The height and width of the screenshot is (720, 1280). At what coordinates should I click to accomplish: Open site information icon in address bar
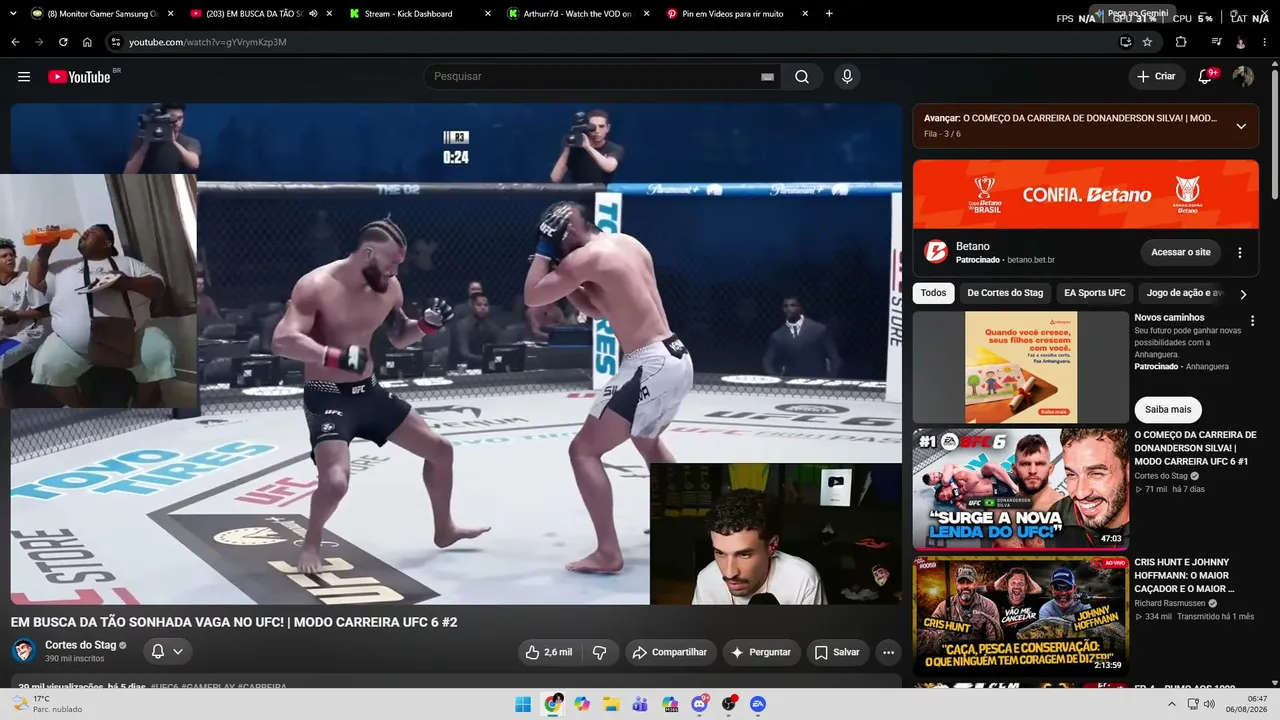116,42
